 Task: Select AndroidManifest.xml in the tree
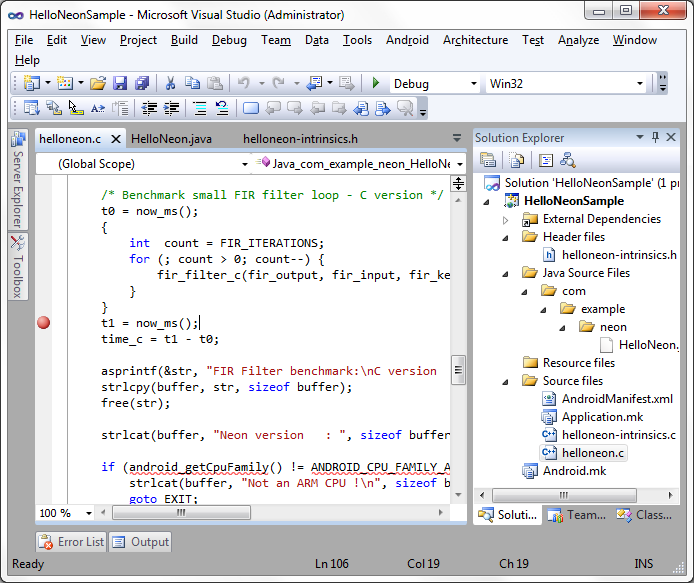click(619, 399)
